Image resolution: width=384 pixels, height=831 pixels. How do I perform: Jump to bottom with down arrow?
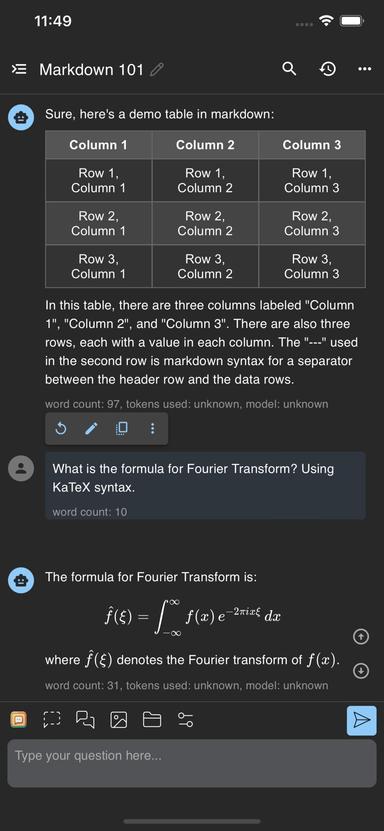click(x=360, y=671)
